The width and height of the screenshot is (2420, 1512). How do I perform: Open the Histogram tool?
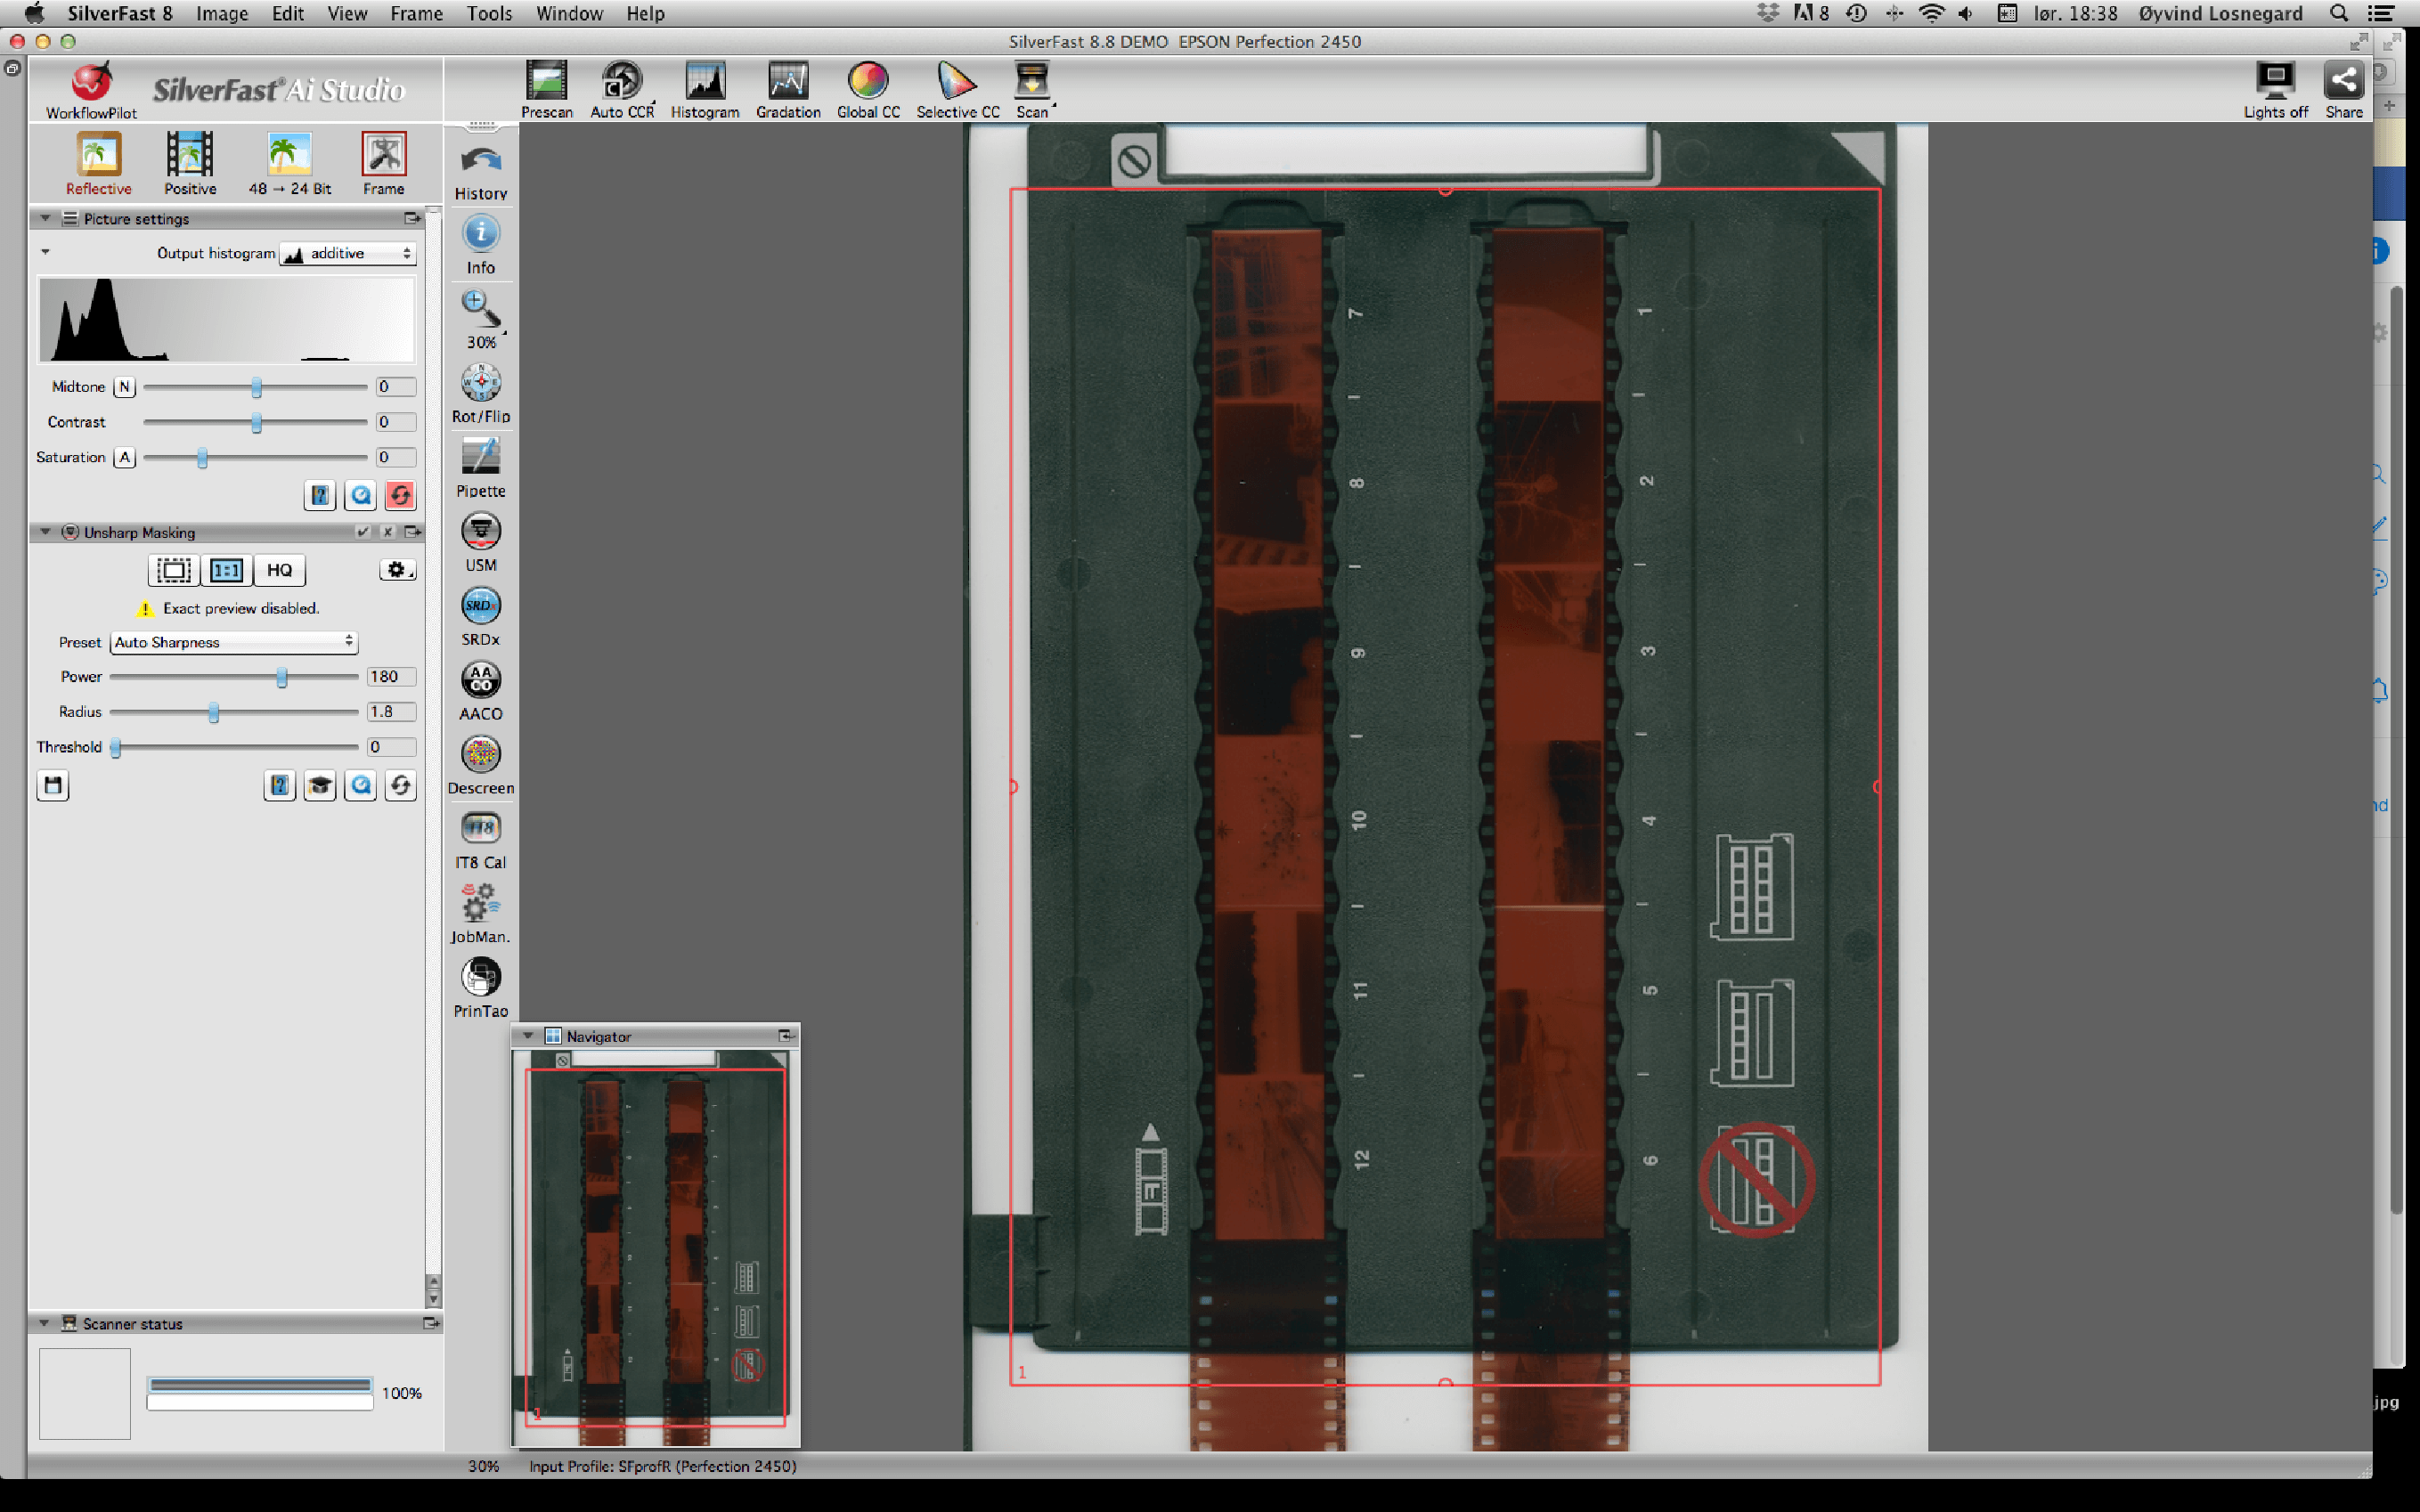pyautogui.click(x=705, y=90)
